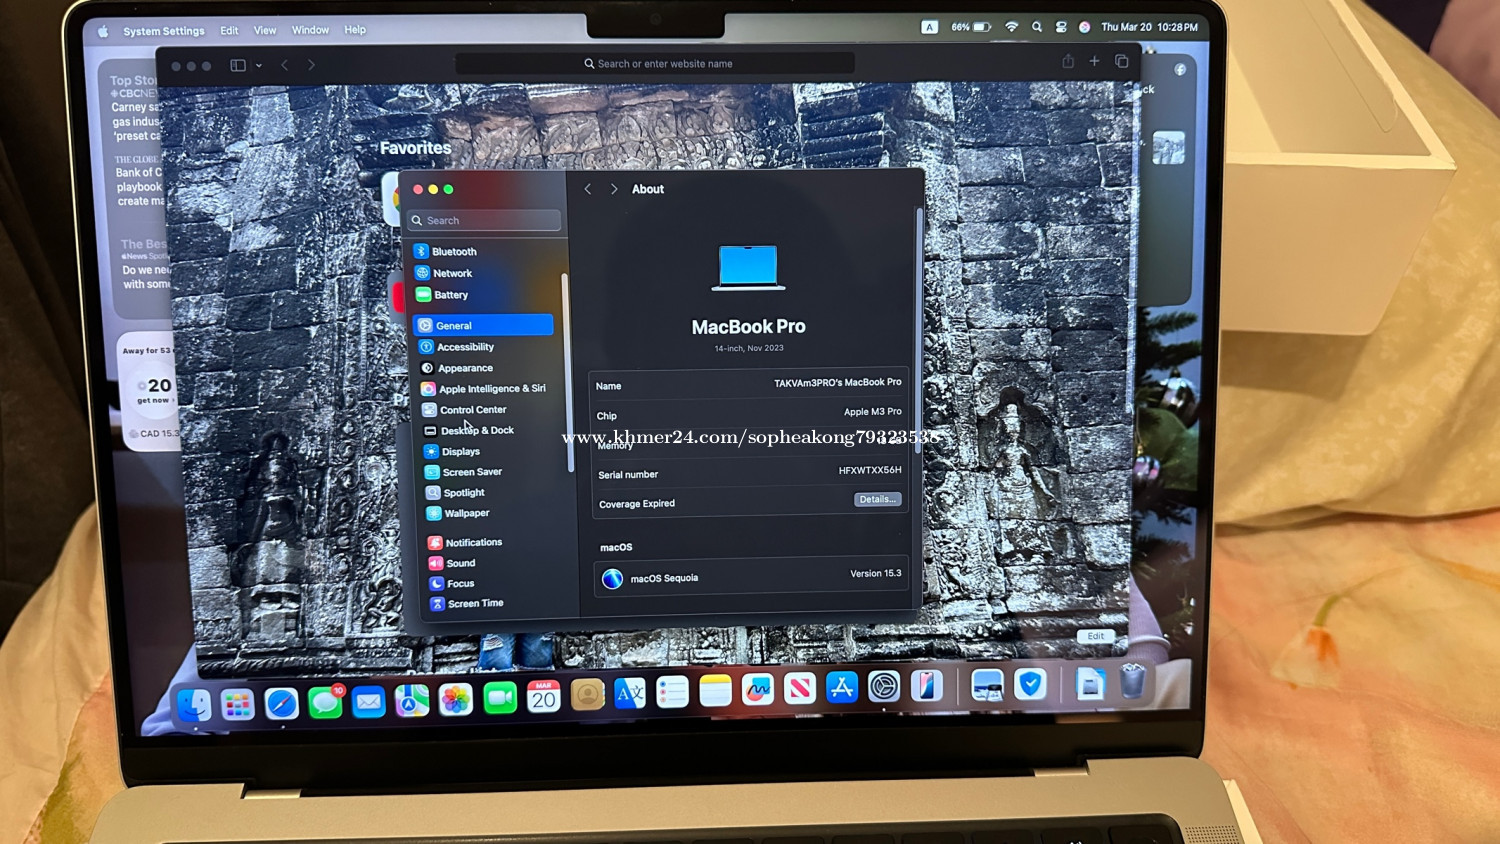Viewport: 1500px width, 844px height.
Task: Open Freeform app in the Dock
Action: (x=758, y=689)
